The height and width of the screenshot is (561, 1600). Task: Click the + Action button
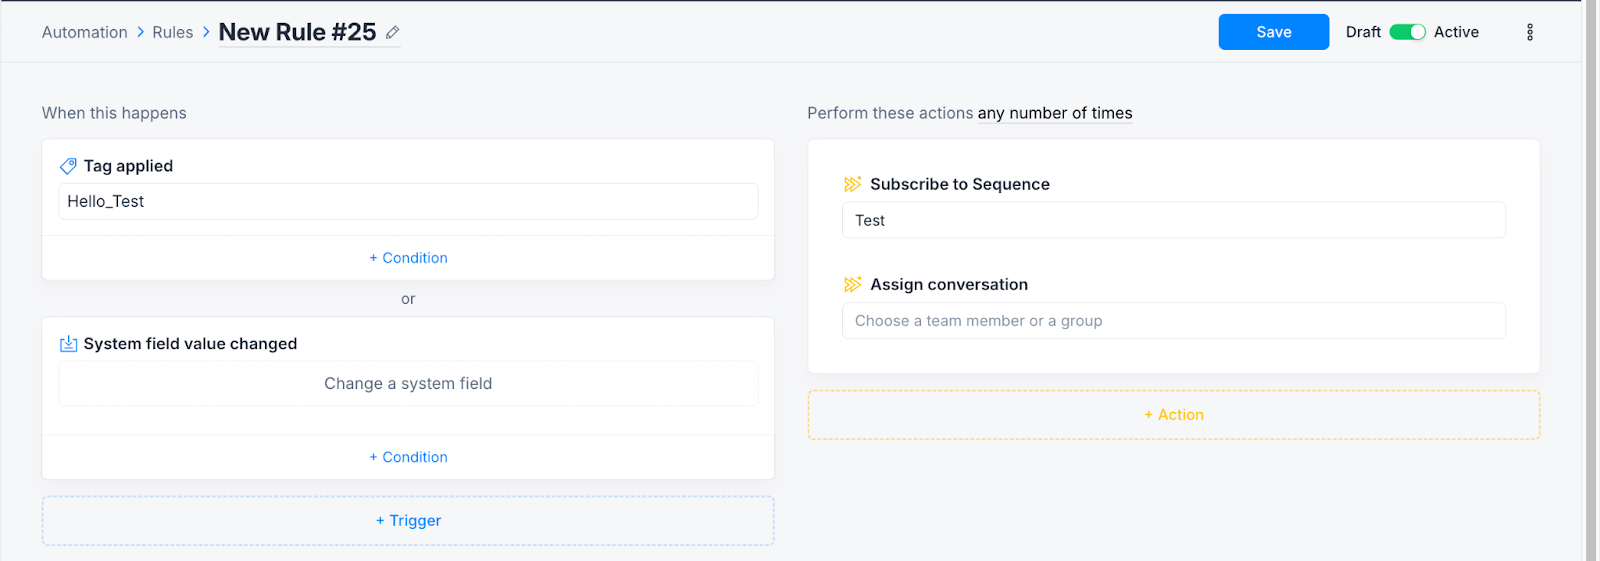point(1173,415)
